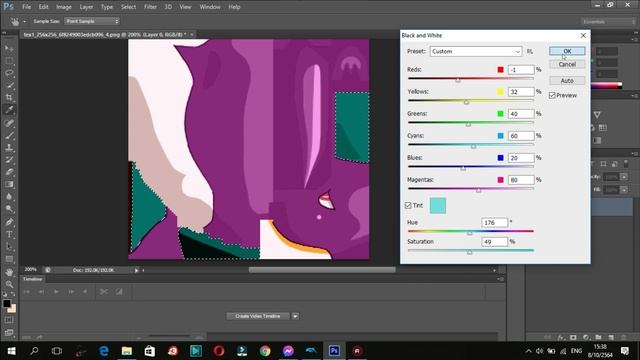Uncheck the Preview checkbox

pyautogui.click(x=552, y=95)
